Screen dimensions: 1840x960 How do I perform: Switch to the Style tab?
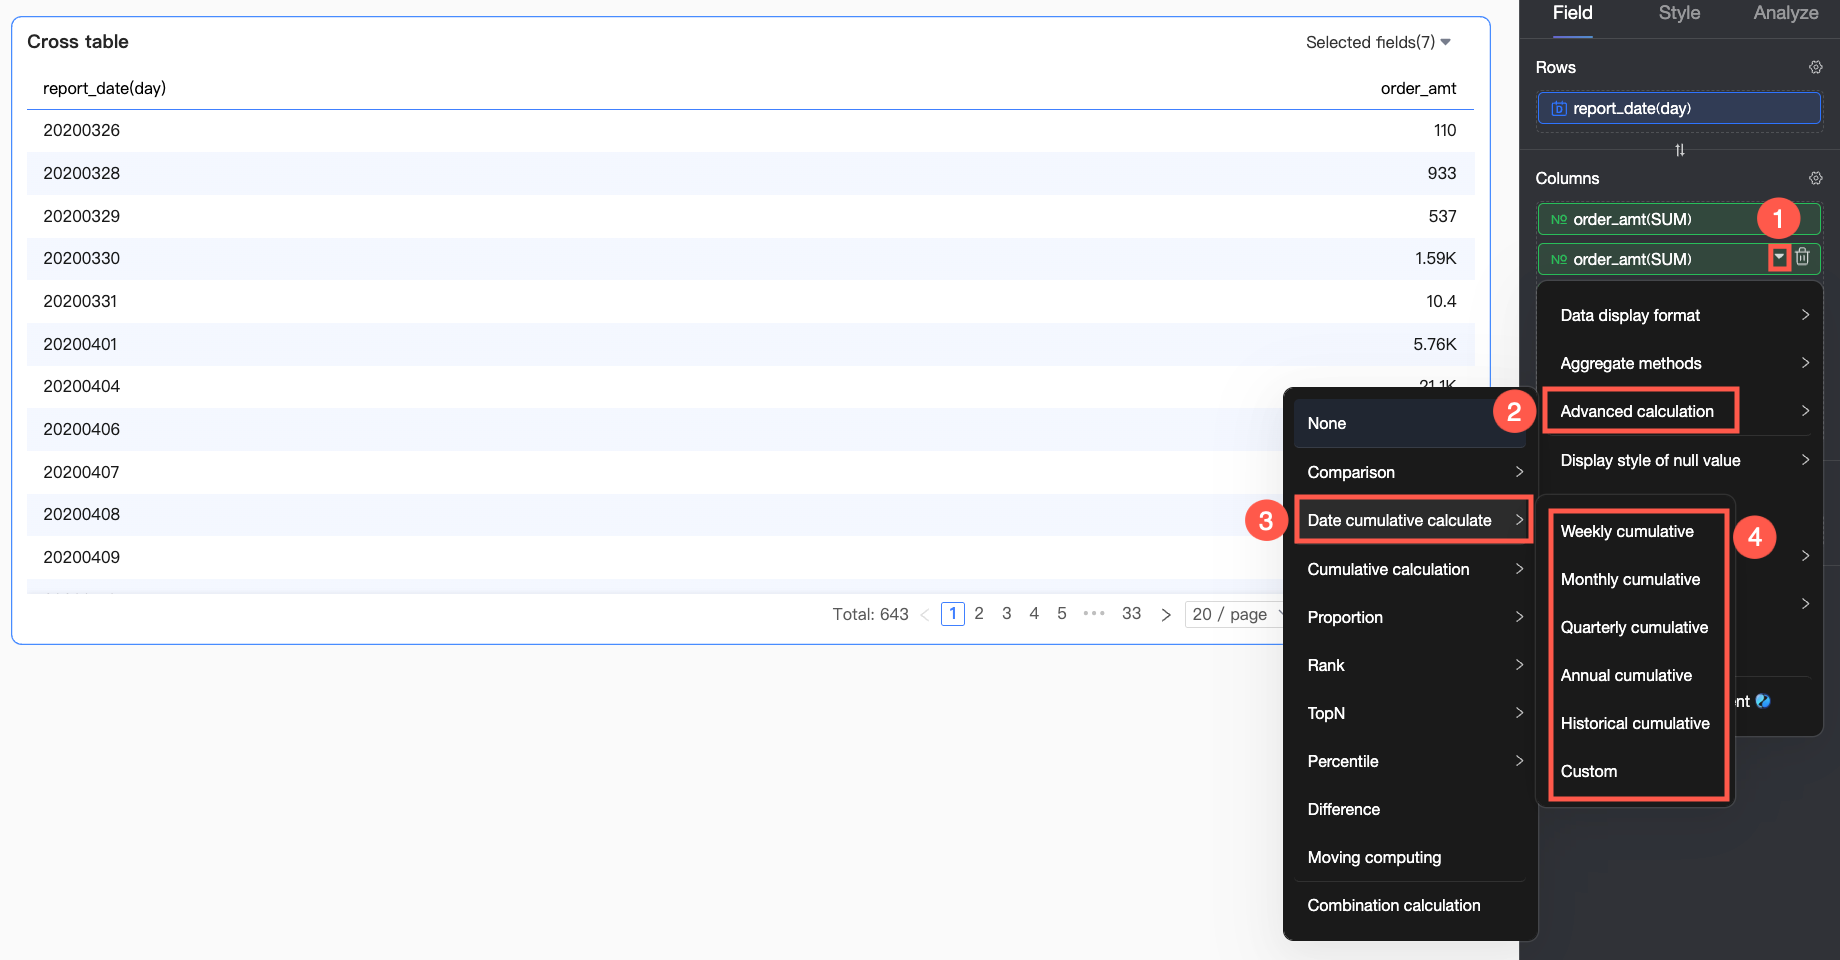coord(1679,14)
